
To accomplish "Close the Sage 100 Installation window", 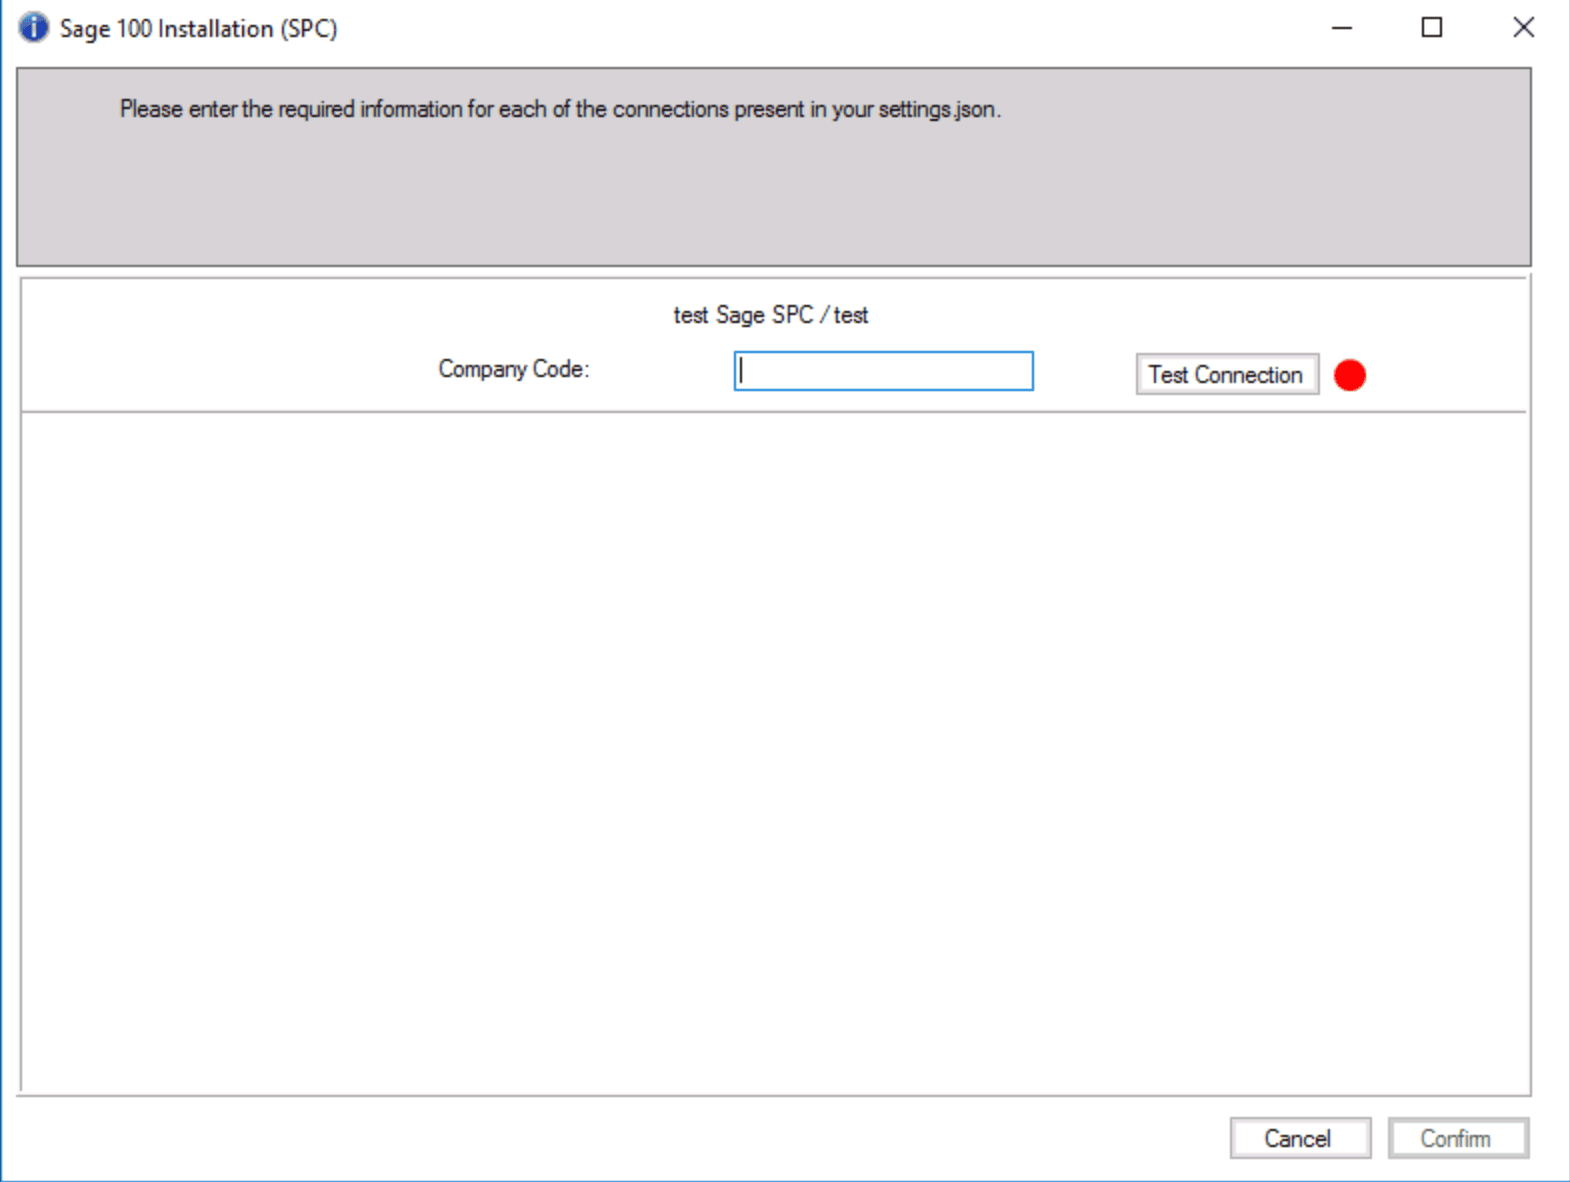I will pos(1523,28).
